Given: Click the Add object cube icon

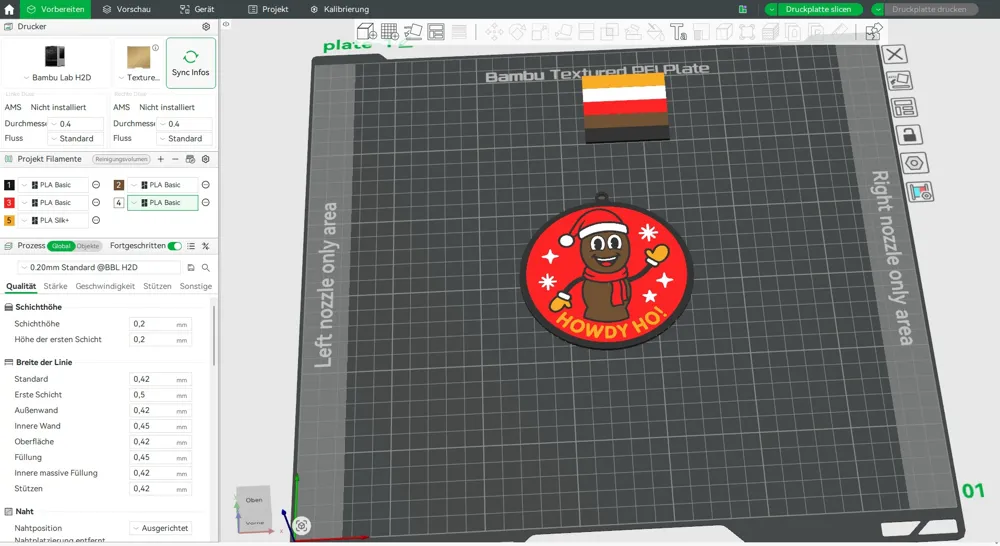Looking at the screenshot, I should point(366,31).
